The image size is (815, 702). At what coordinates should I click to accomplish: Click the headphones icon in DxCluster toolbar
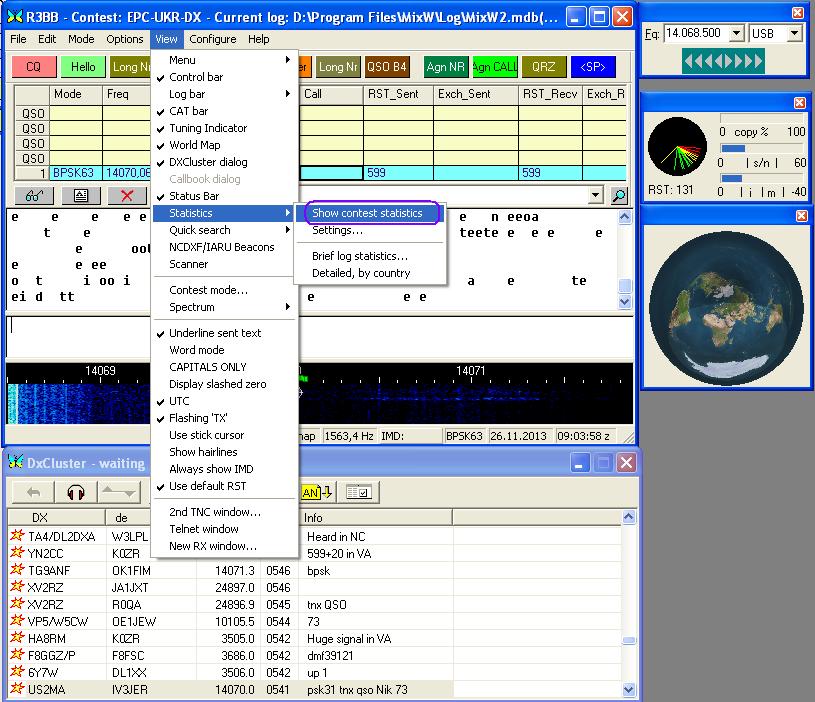pyautogui.click(x=76, y=492)
